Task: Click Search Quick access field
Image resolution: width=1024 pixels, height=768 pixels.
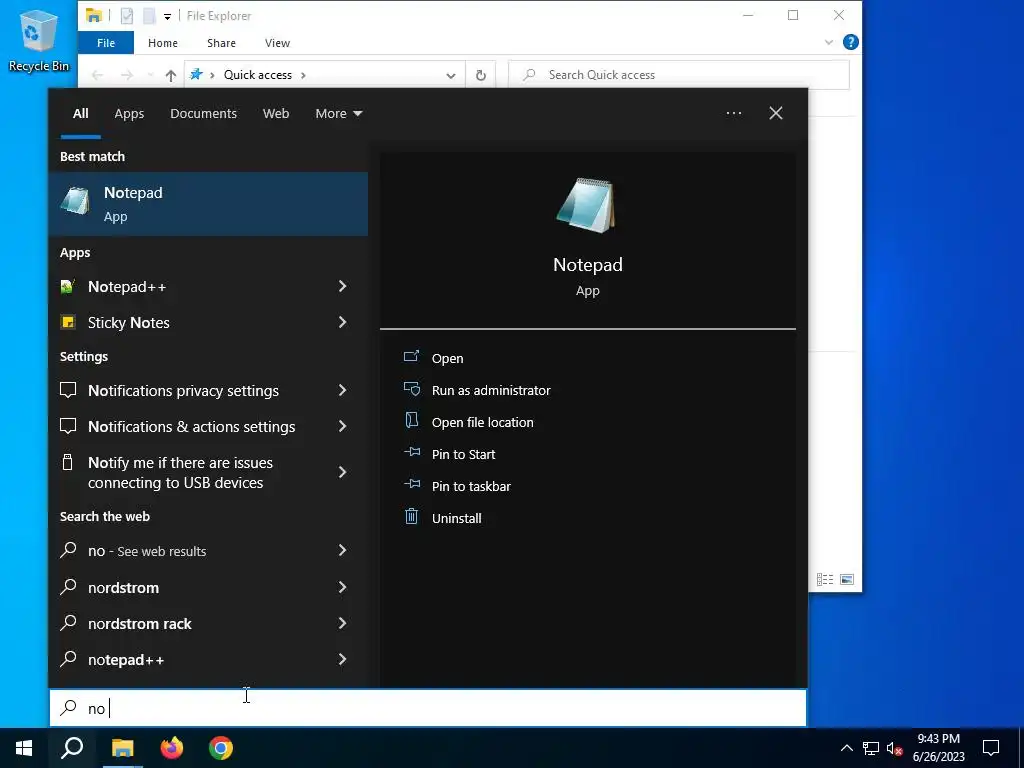Action: (x=679, y=75)
